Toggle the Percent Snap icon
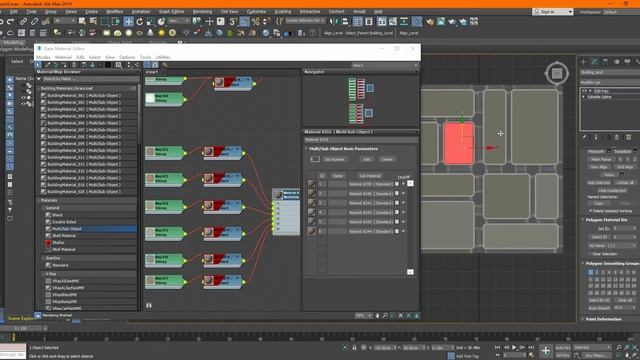640x360 pixels. pyautogui.click(x=256, y=22)
